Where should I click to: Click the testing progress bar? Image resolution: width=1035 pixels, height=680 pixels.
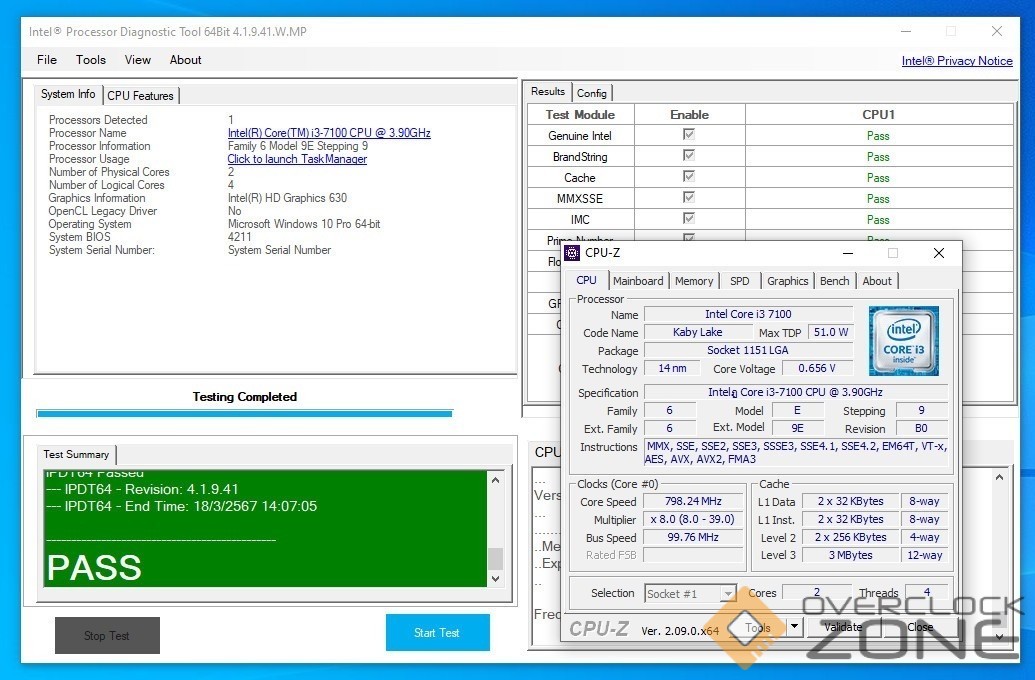(244, 413)
